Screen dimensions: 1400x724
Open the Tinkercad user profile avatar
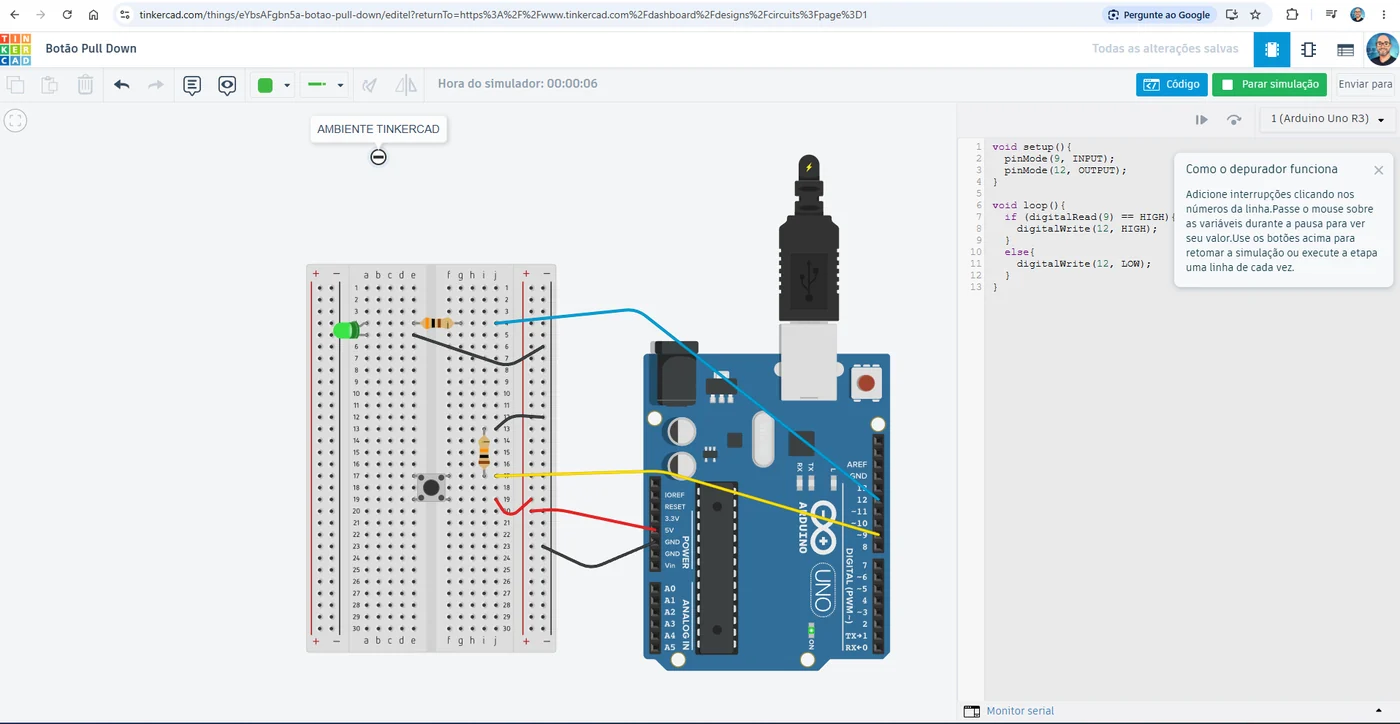tap(1382, 49)
